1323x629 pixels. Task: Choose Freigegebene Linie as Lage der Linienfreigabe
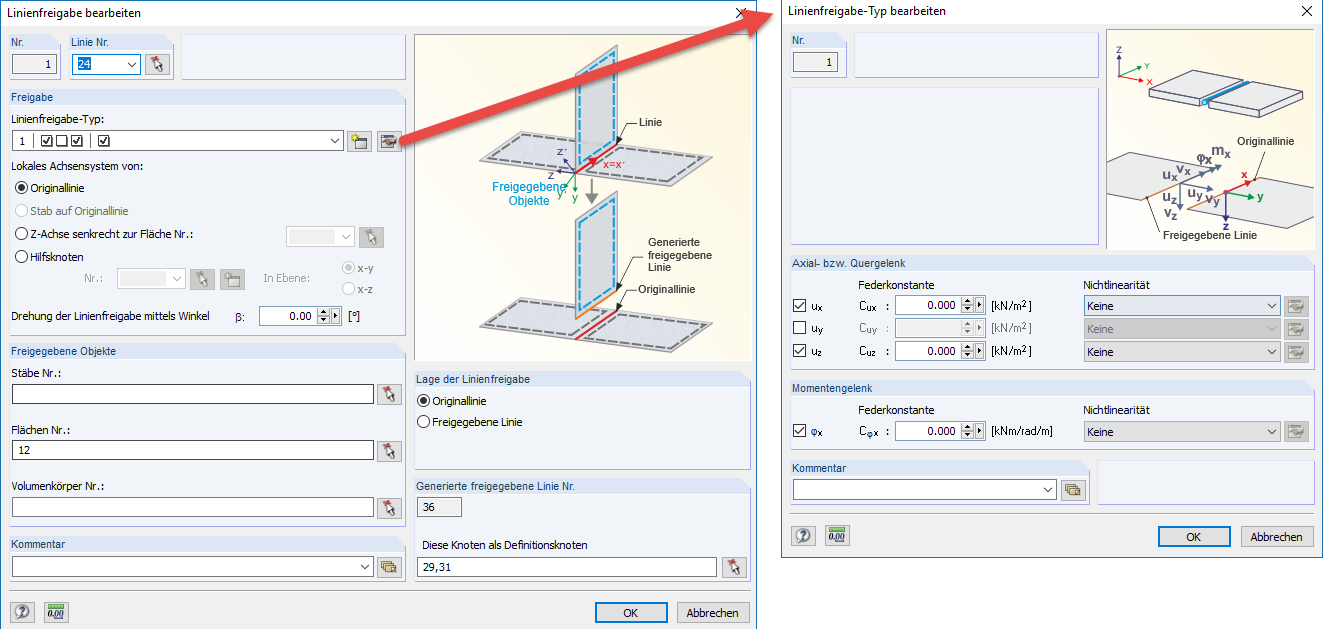[x=425, y=421]
